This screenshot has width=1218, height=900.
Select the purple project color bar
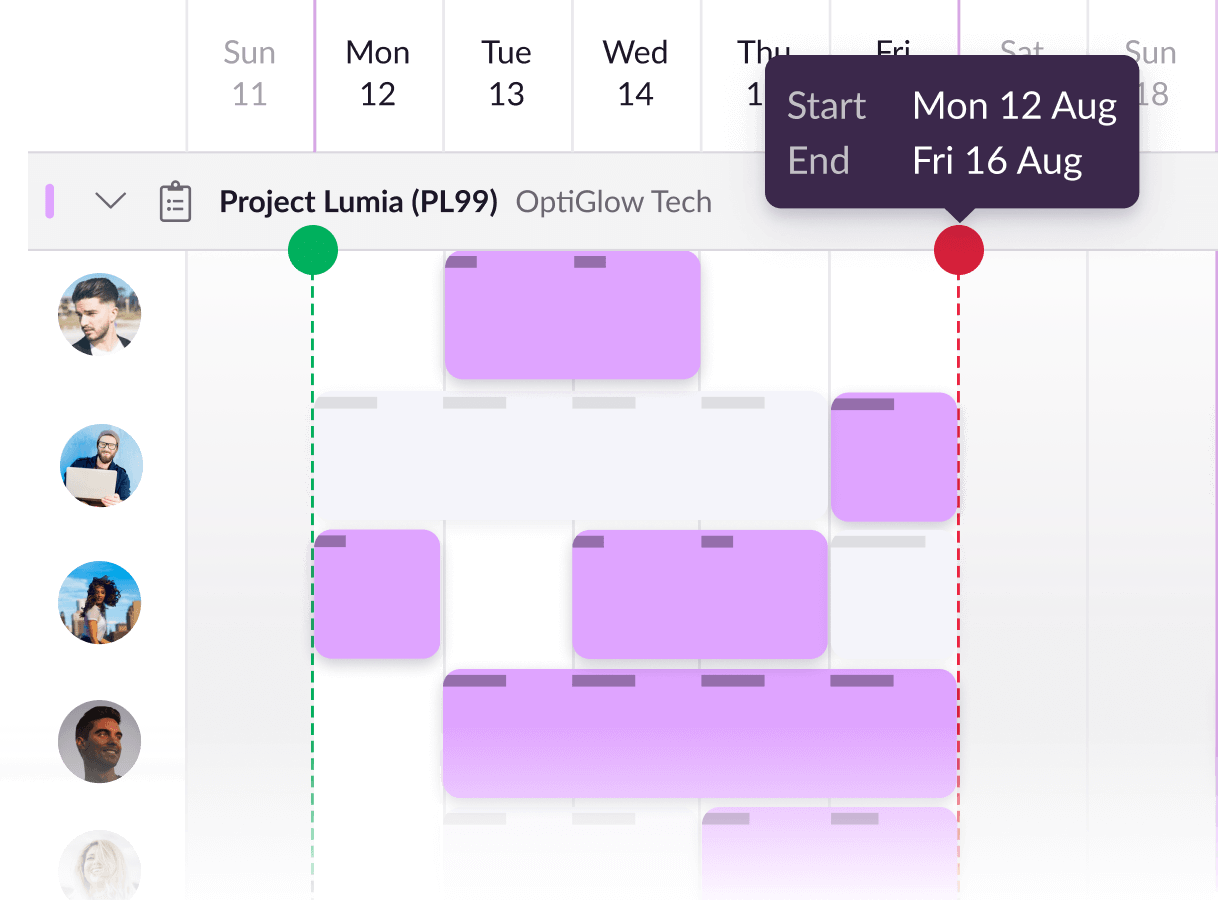coord(49,201)
